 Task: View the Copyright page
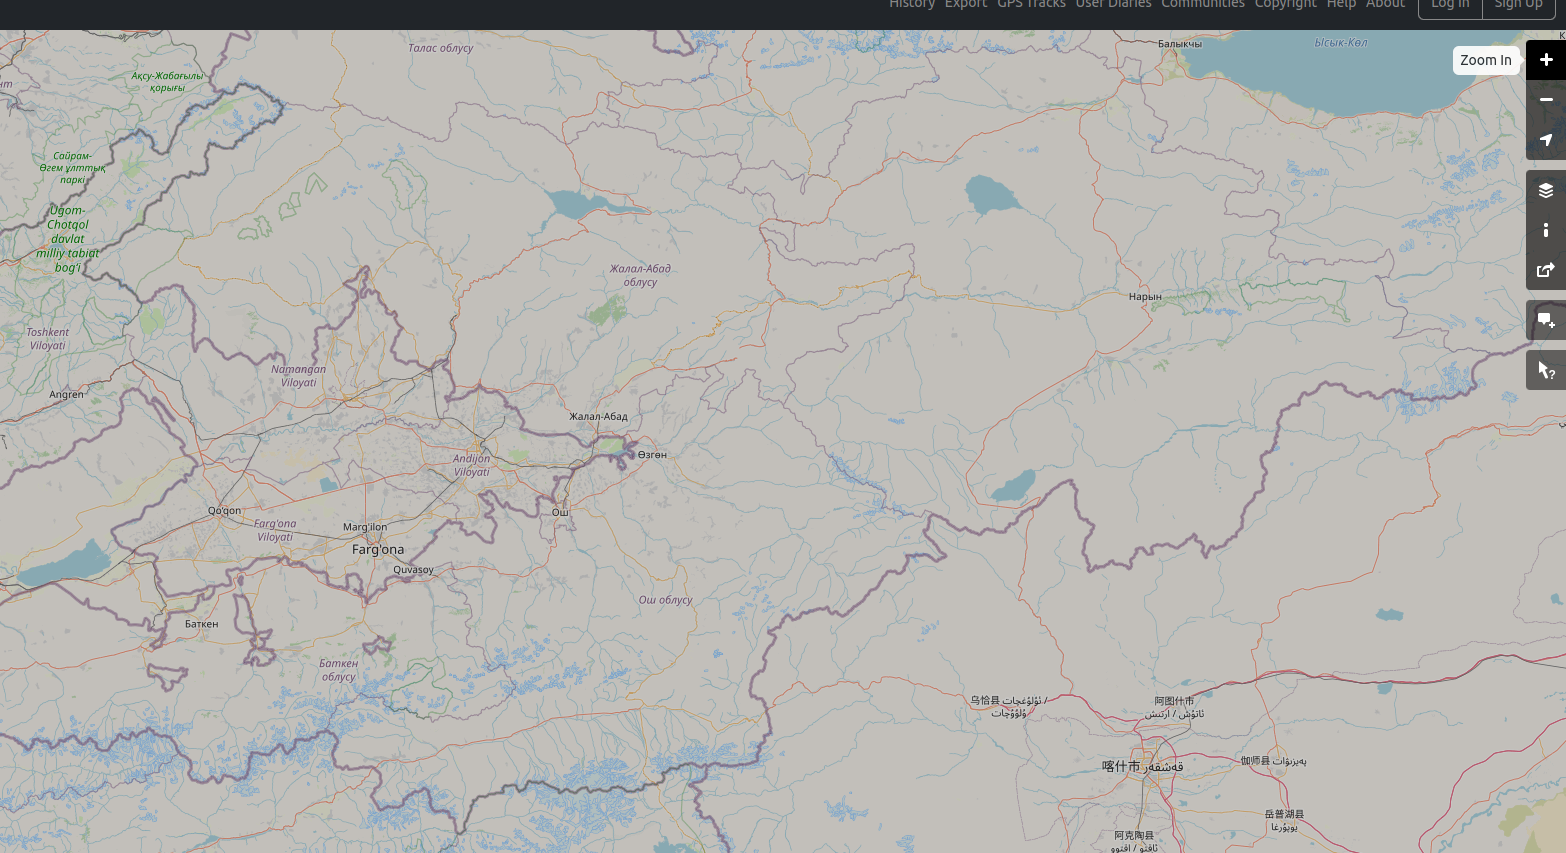[x=1285, y=5]
